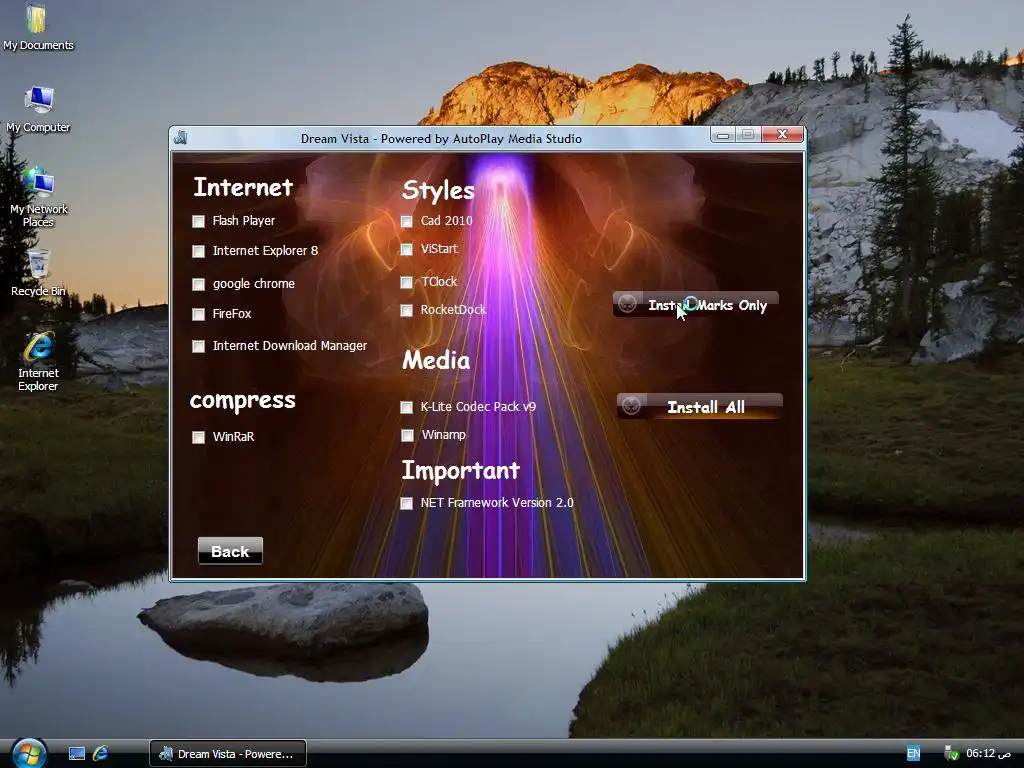Image resolution: width=1024 pixels, height=768 pixels.
Task: Open My Documents desktop icon
Action: [x=37, y=27]
